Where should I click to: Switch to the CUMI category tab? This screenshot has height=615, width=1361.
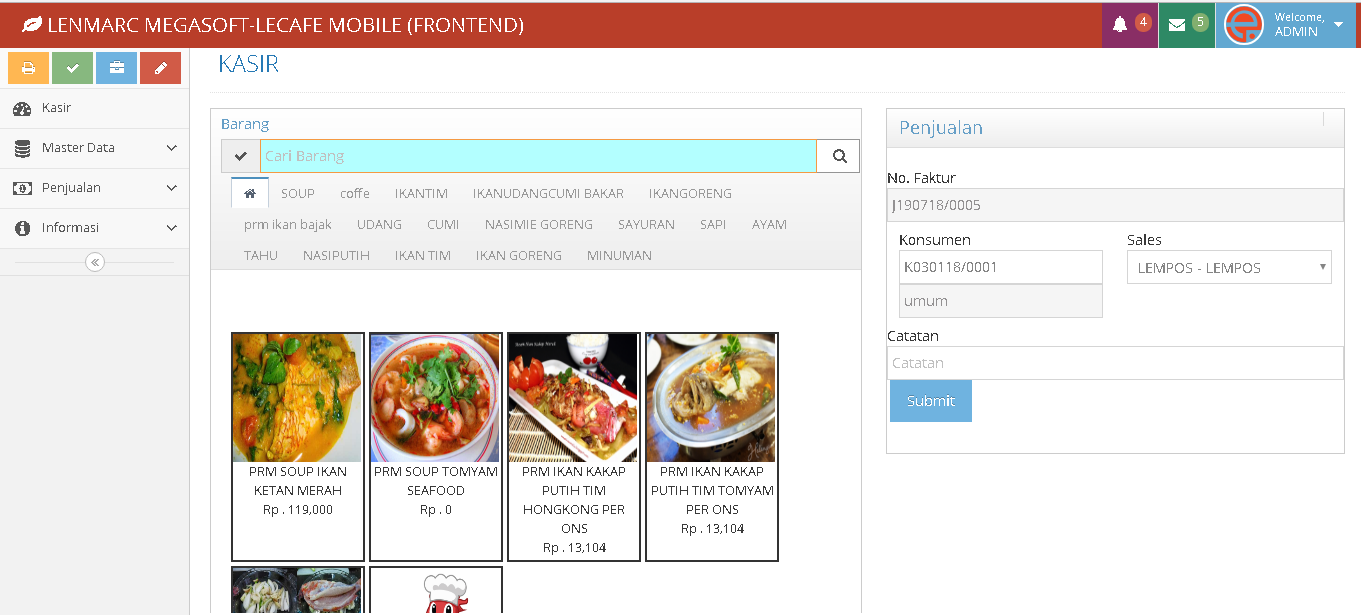[x=443, y=224]
